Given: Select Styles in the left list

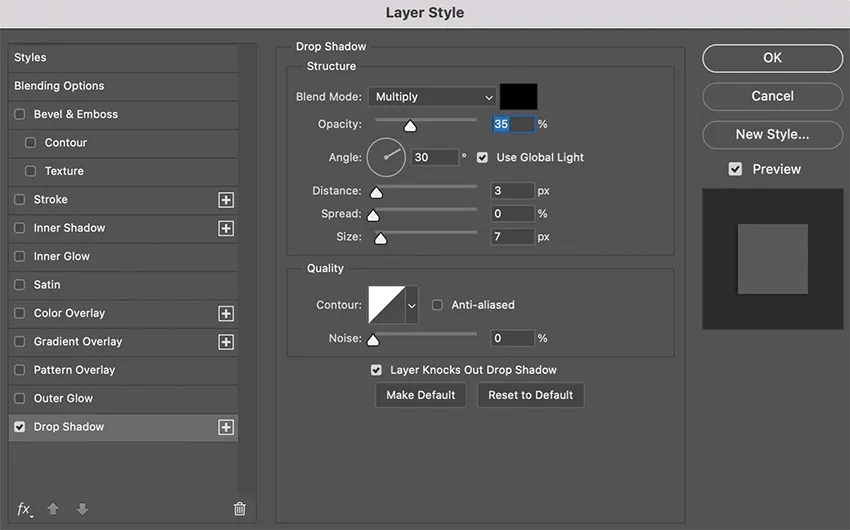Looking at the screenshot, I should click(x=30, y=58).
